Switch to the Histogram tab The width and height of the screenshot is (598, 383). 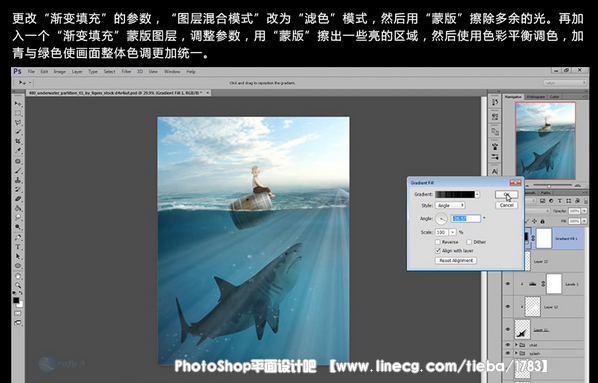pyautogui.click(x=535, y=97)
